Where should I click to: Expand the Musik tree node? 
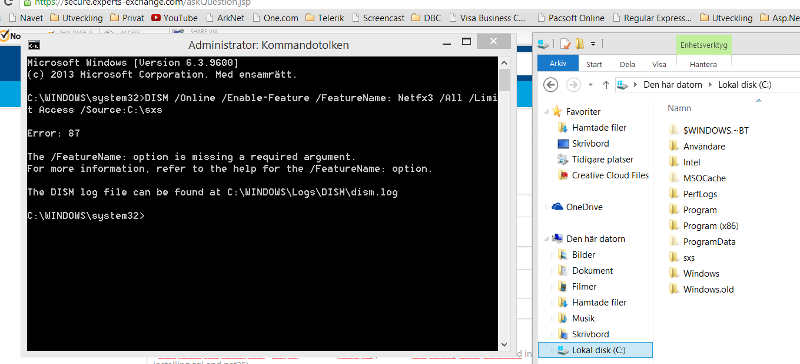[552, 318]
